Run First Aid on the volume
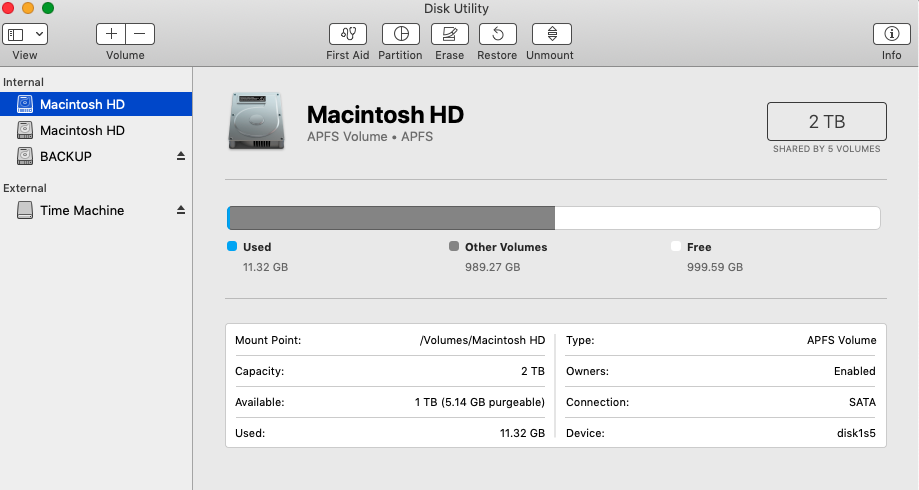The height and width of the screenshot is (490, 919). click(348, 34)
